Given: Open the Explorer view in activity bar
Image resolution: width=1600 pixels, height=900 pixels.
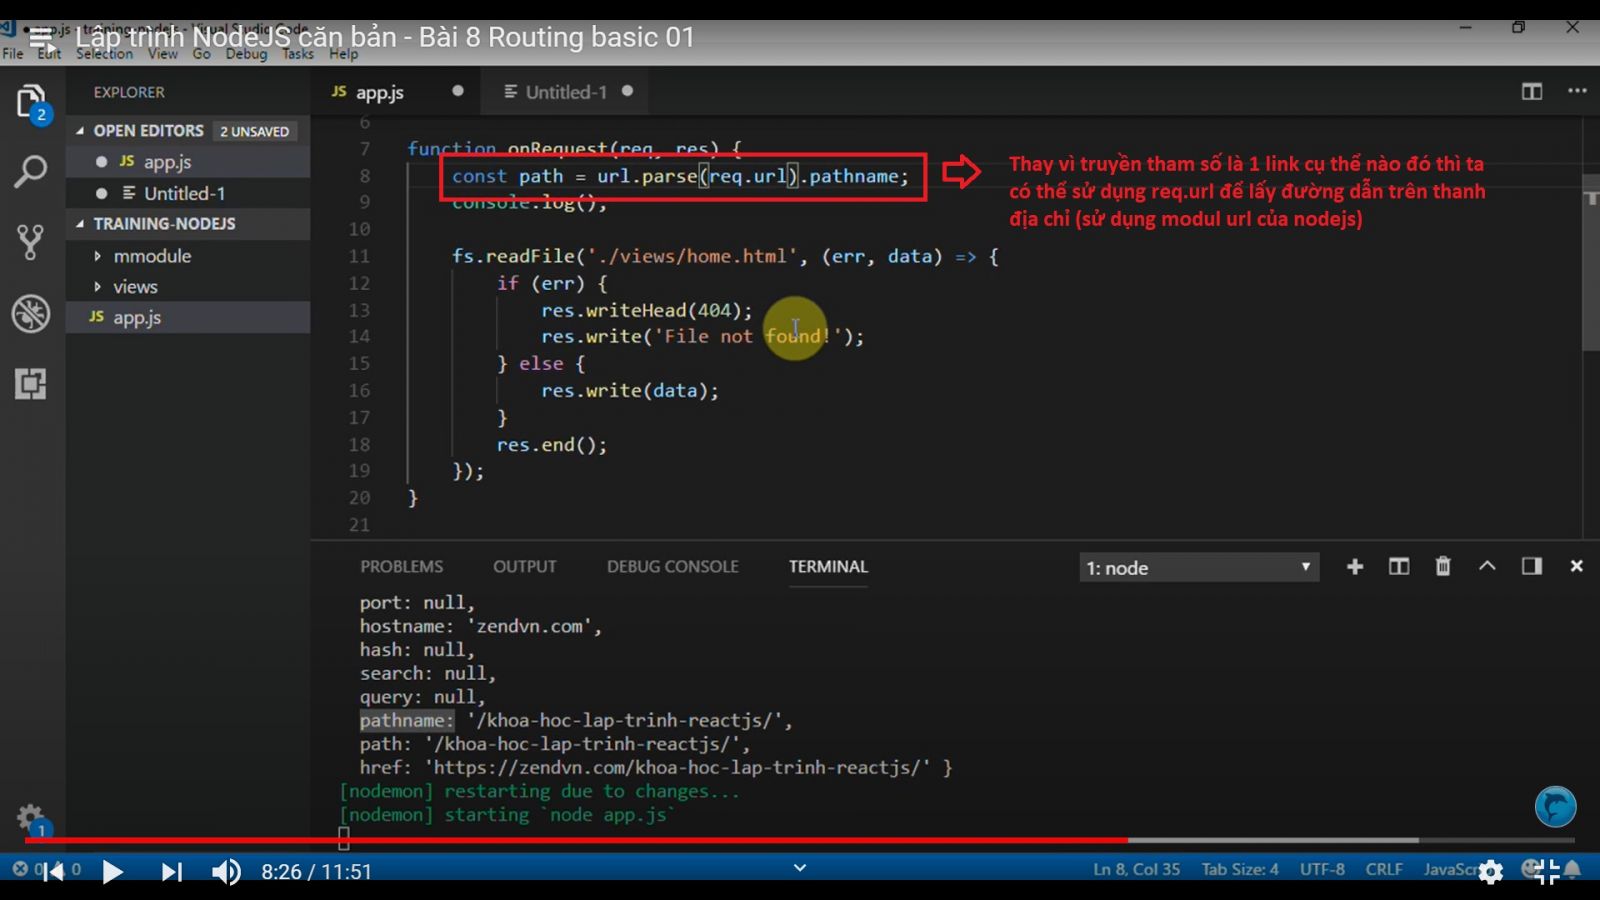Looking at the screenshot, I should pos(31,104).
